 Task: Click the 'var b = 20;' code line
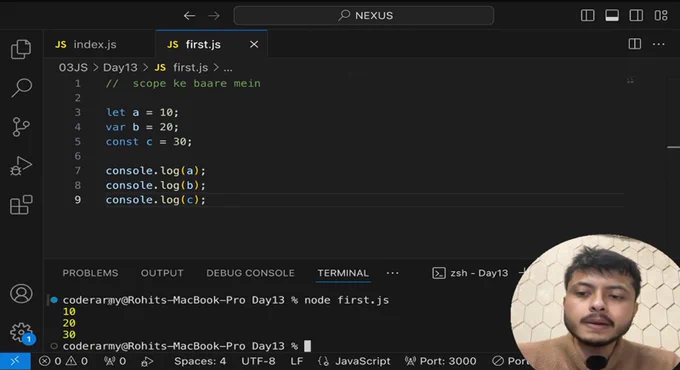[x=142, y=127]
